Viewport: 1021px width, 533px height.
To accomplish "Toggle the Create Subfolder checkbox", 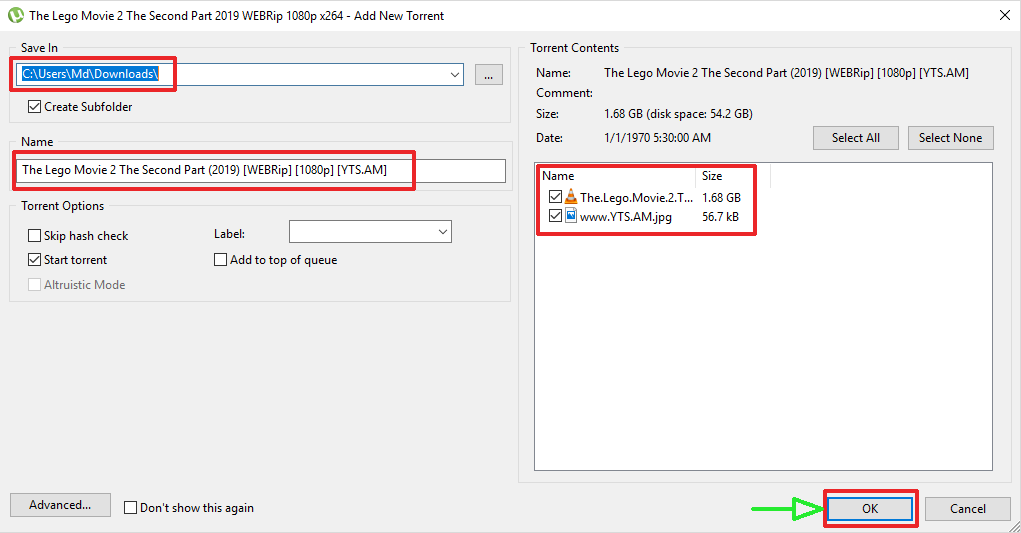I will pos(35,107).
